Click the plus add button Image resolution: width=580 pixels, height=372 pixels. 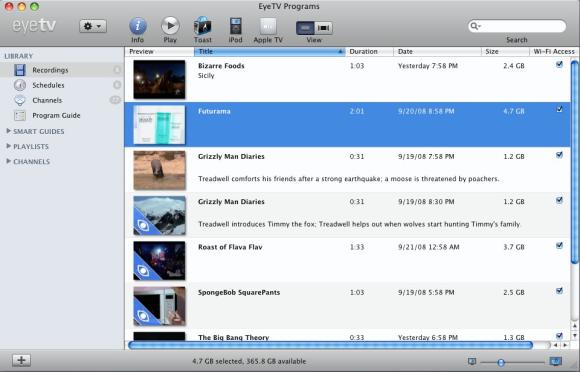click(21, 360)
